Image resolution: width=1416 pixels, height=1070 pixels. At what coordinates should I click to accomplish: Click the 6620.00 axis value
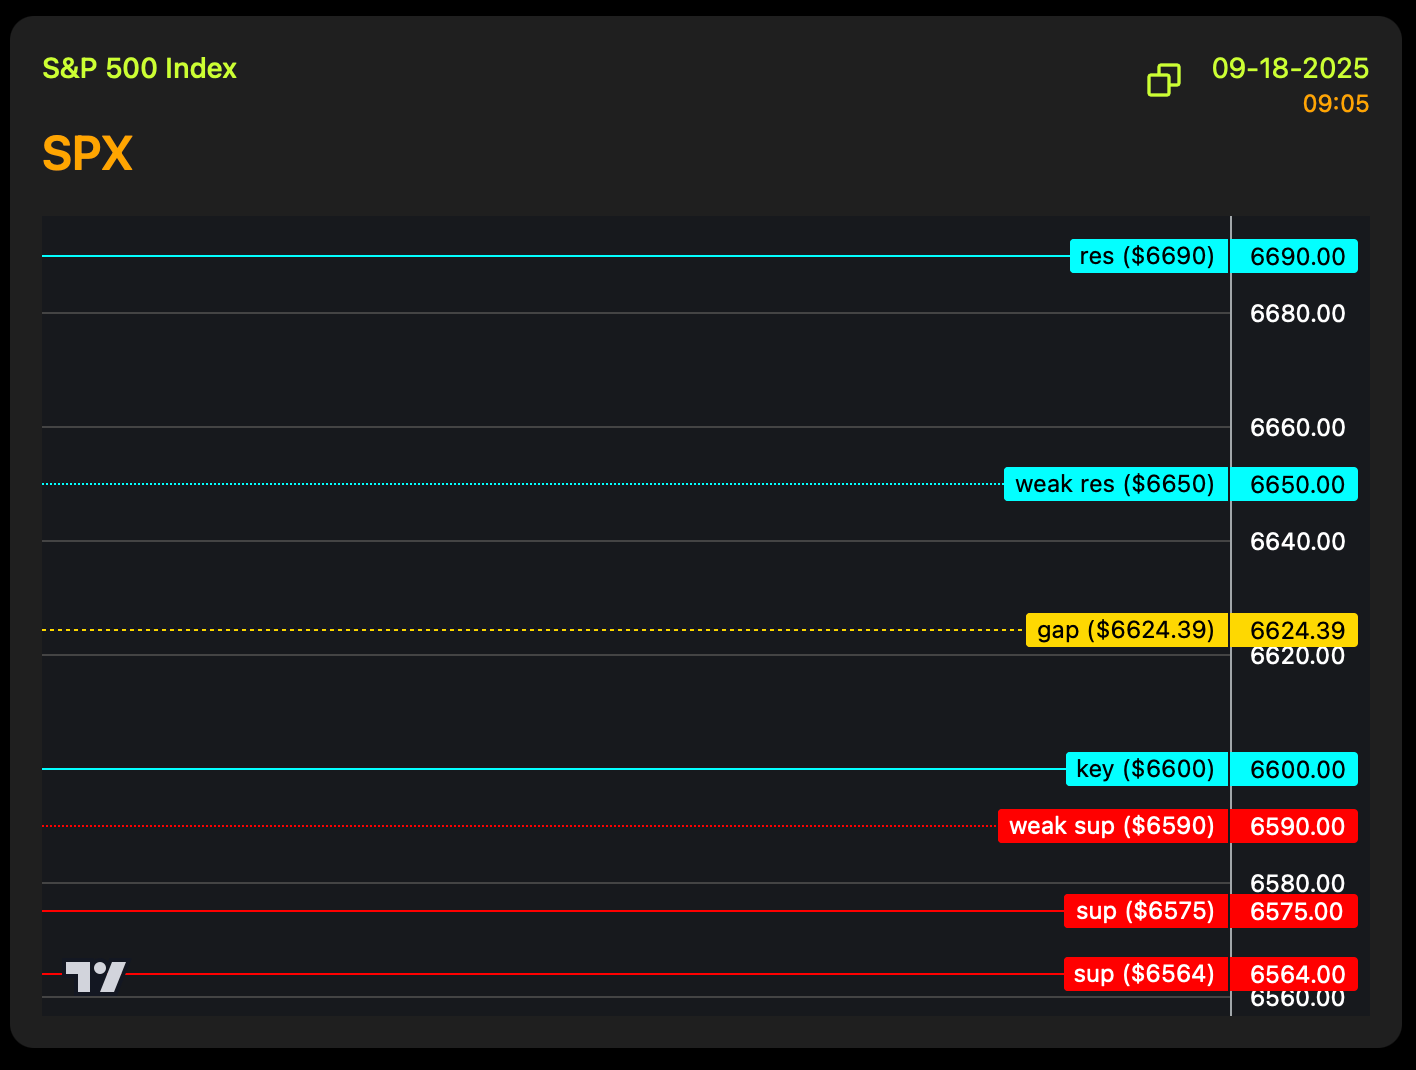(x=1298, y=657)
